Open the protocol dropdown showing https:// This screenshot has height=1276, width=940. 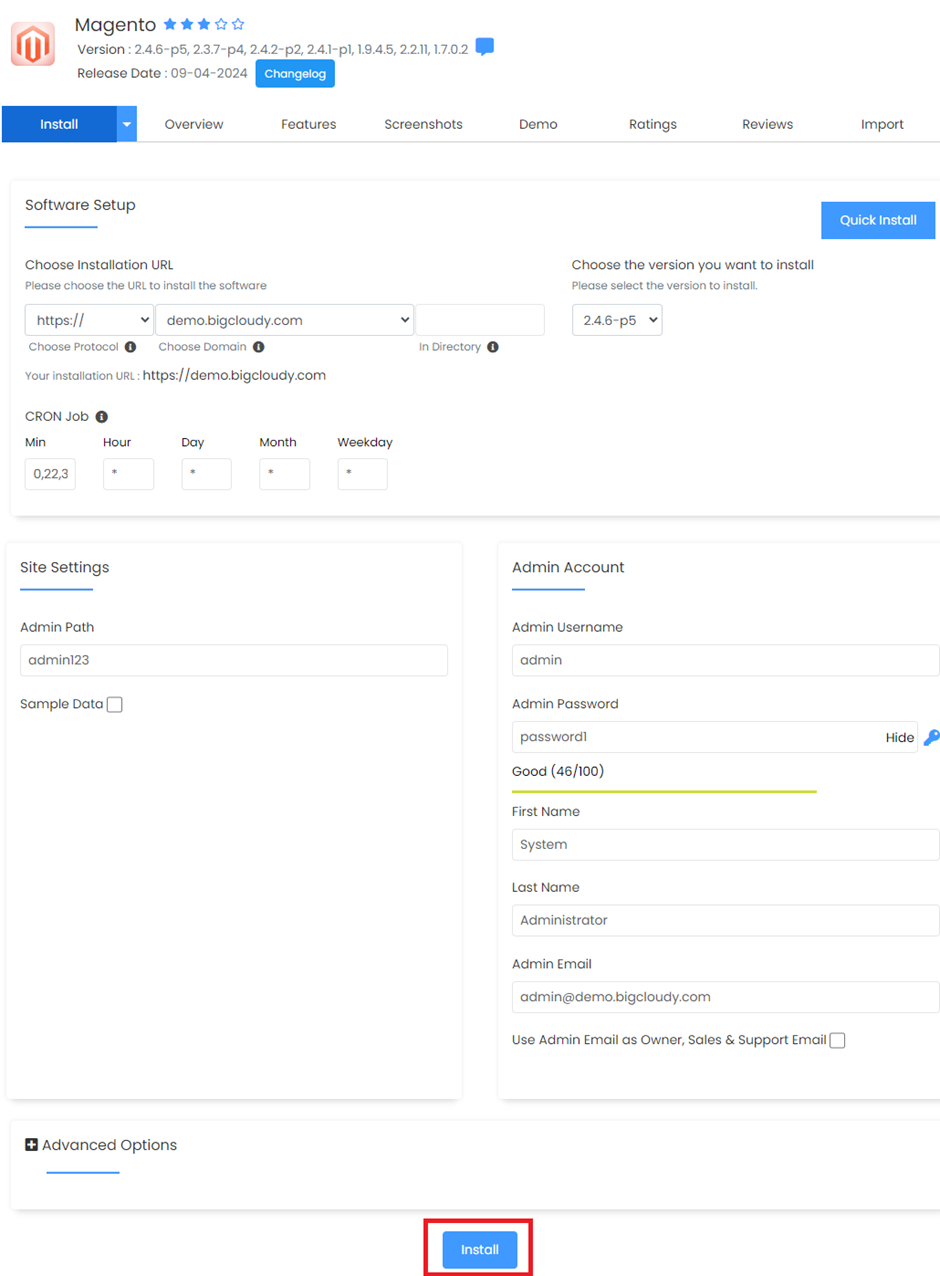88,319
